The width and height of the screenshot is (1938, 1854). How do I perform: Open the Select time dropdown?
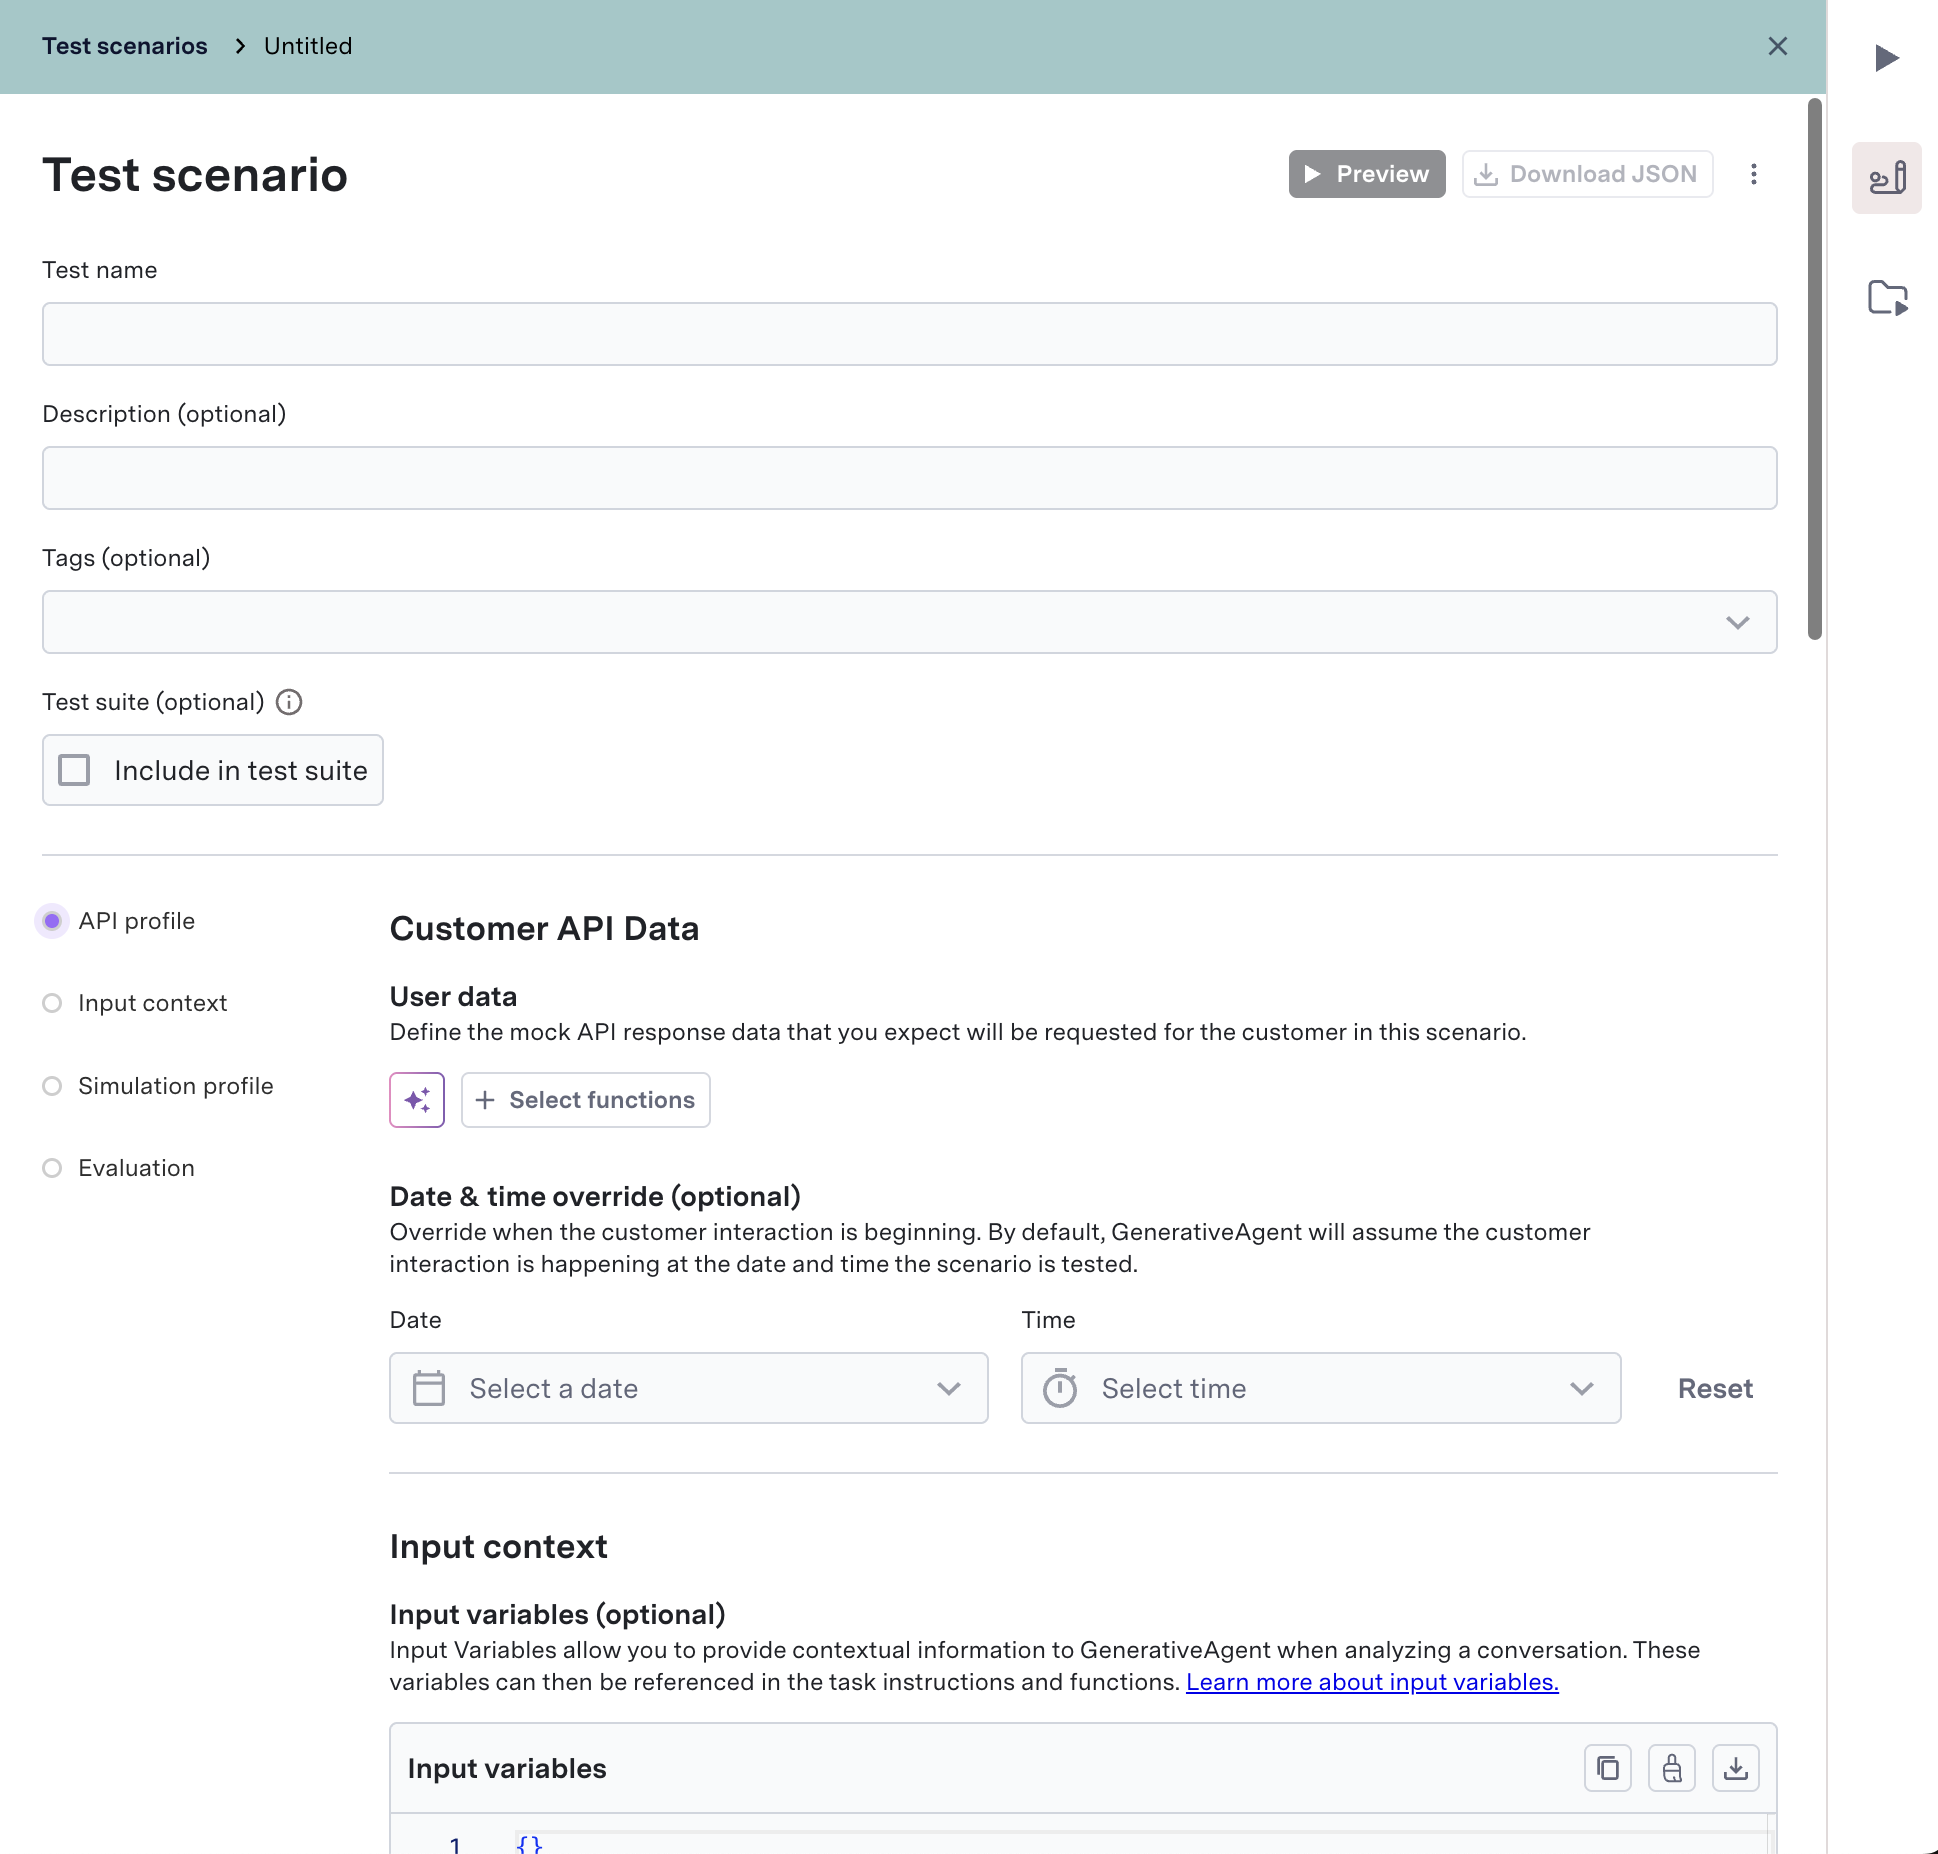tap(1321, 1388)
